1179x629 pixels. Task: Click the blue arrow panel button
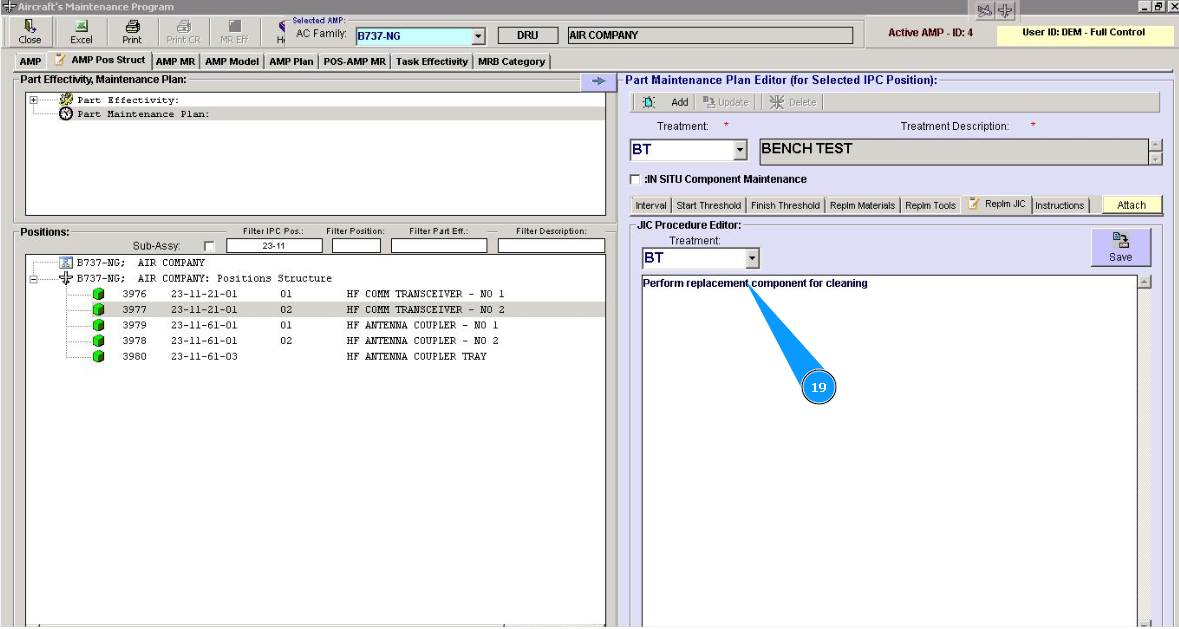tap(598, 81)
